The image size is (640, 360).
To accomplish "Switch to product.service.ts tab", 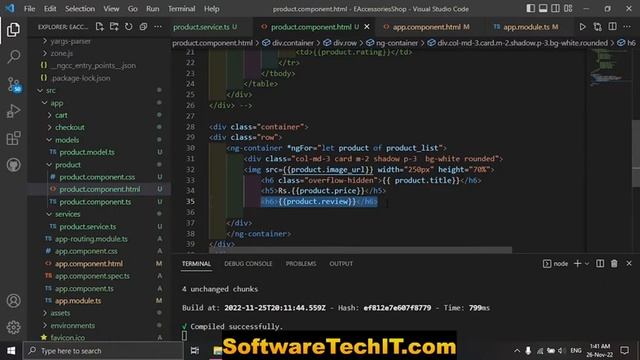I will (x=205, y=27).
